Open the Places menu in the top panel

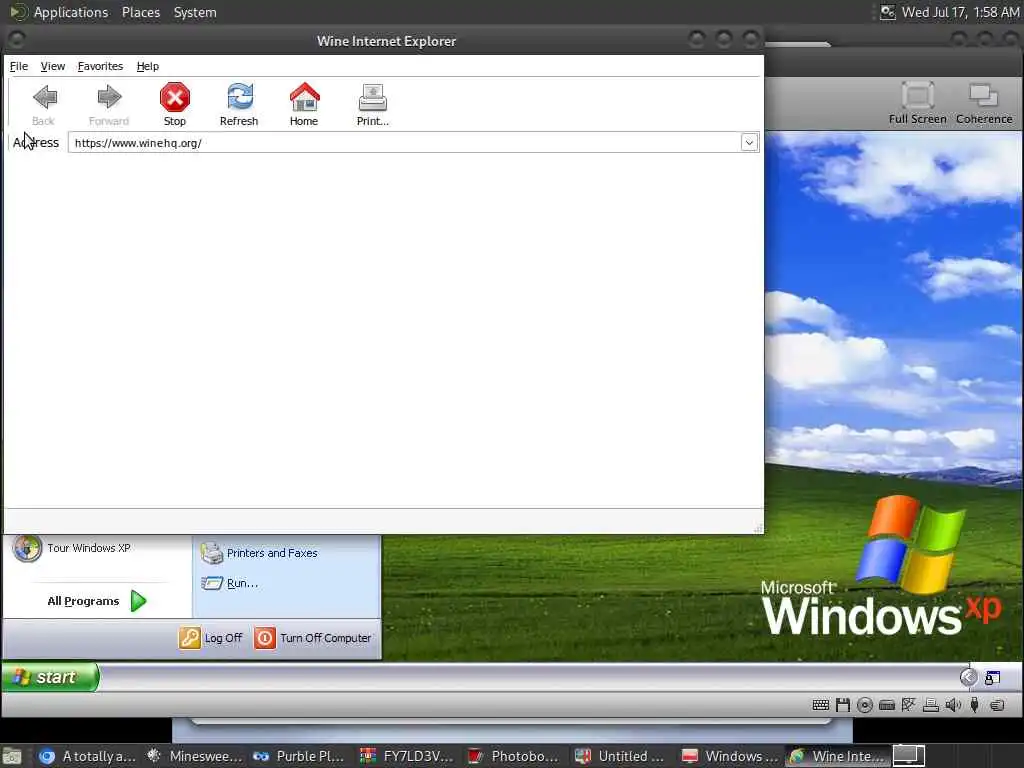pos(140,12)
